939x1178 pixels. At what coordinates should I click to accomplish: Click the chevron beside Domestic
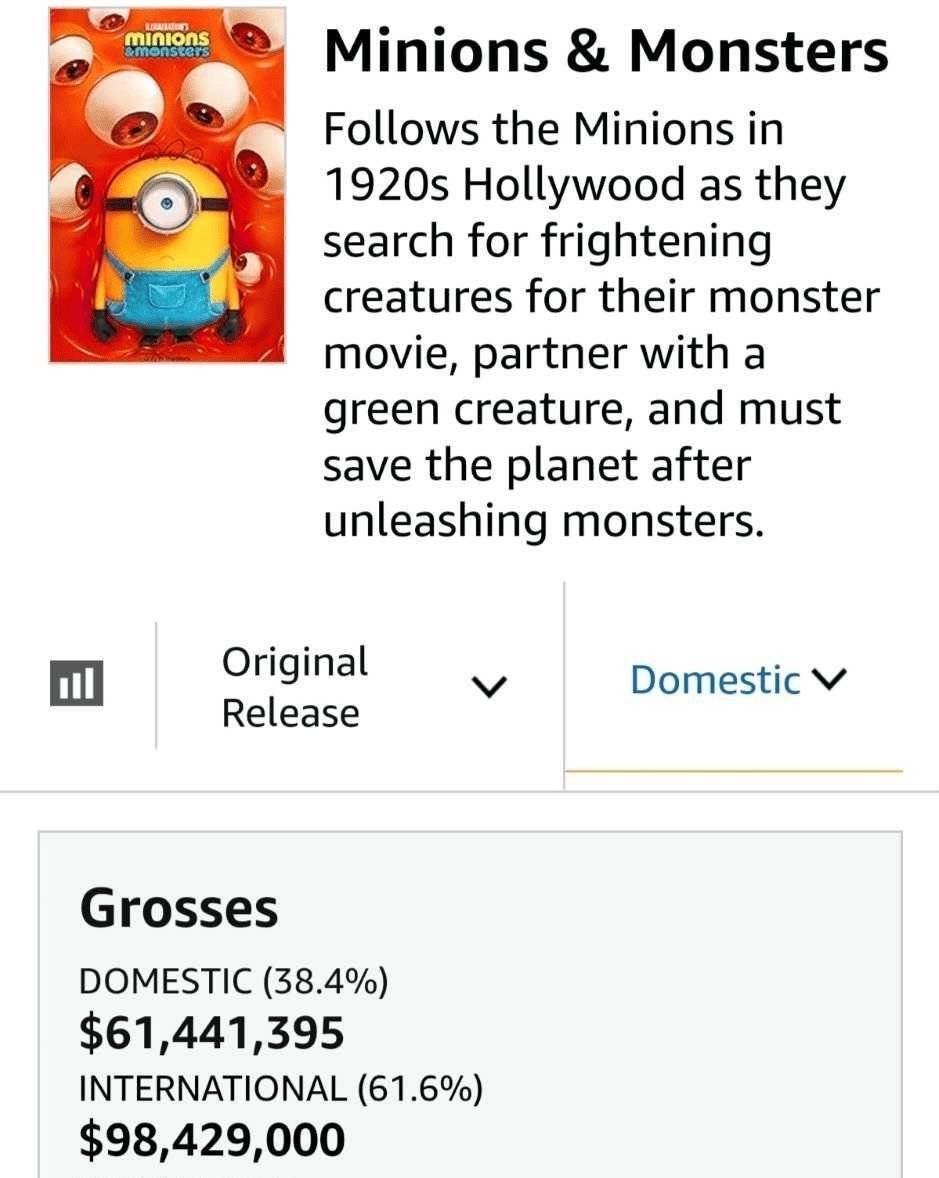830,678
